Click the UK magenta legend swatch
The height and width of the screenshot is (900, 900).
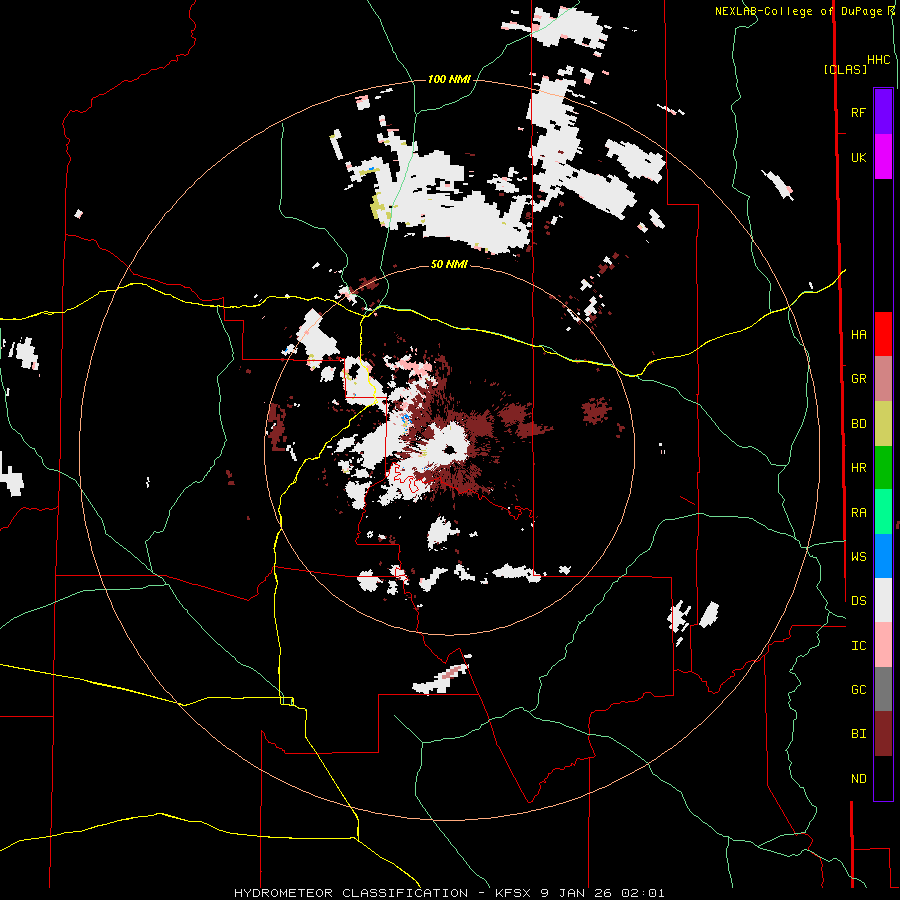pos(883,157)
